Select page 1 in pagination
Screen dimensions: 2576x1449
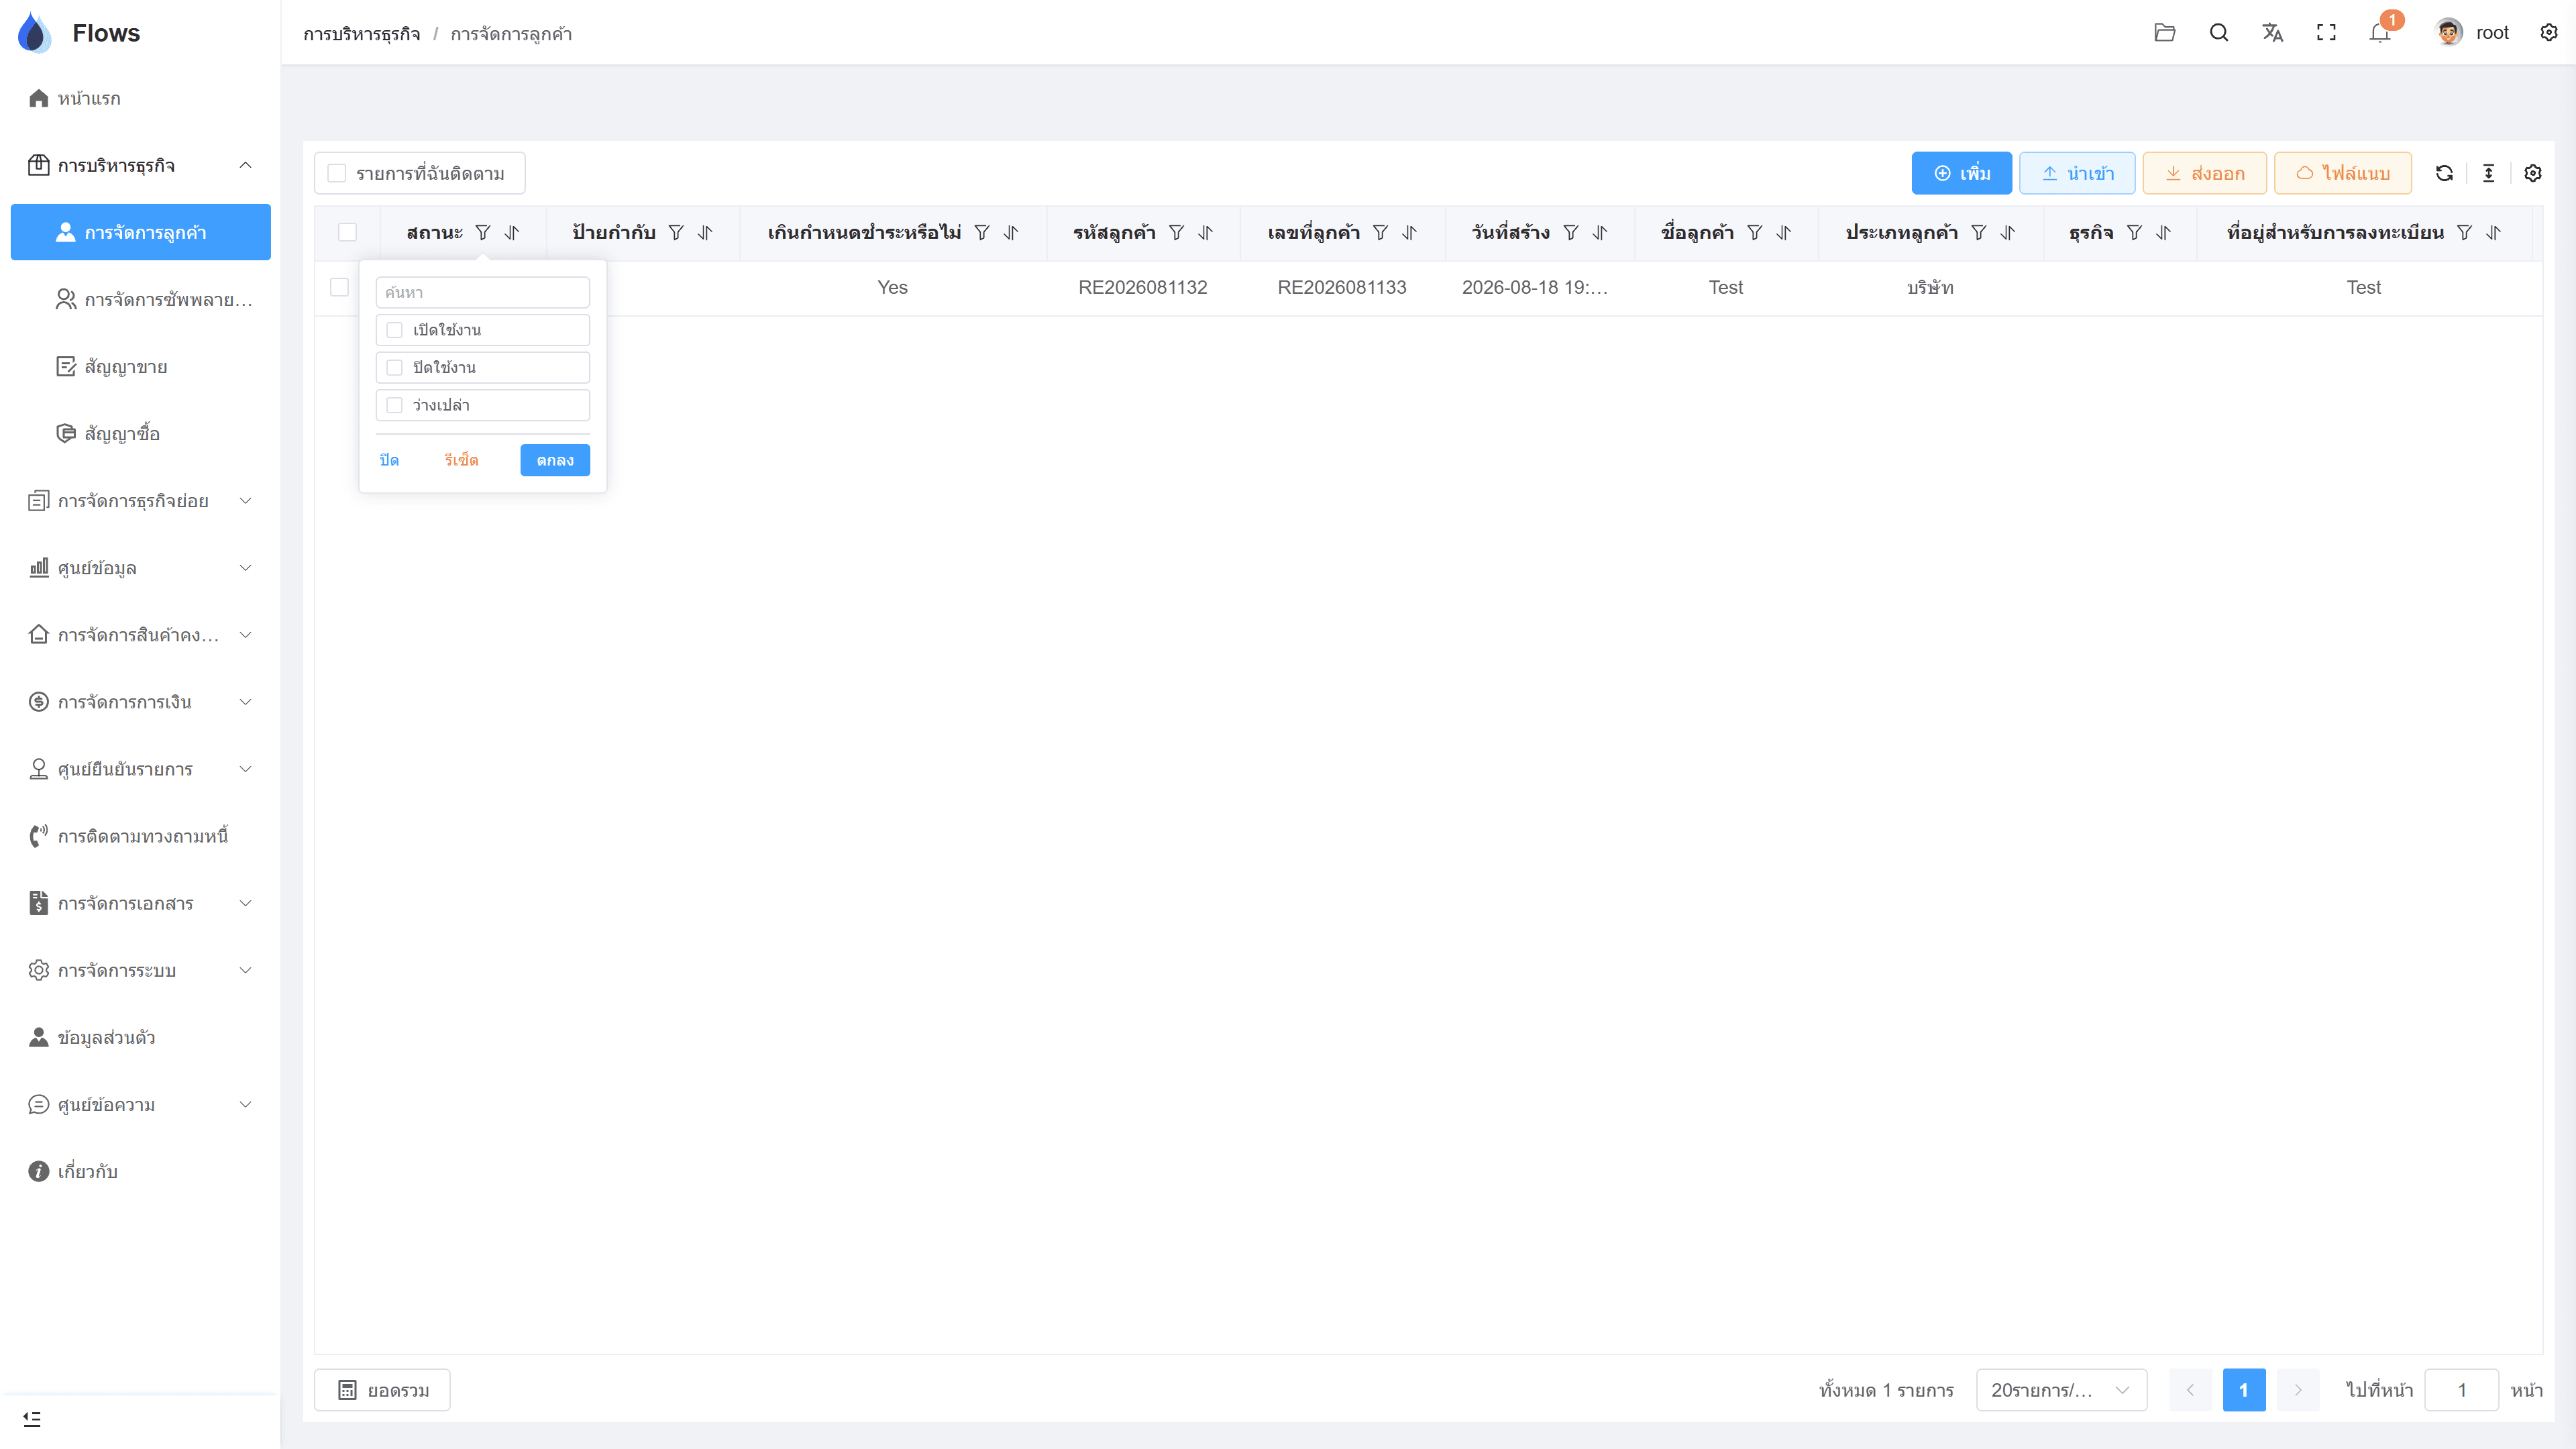click(x=2243, y=1390)
